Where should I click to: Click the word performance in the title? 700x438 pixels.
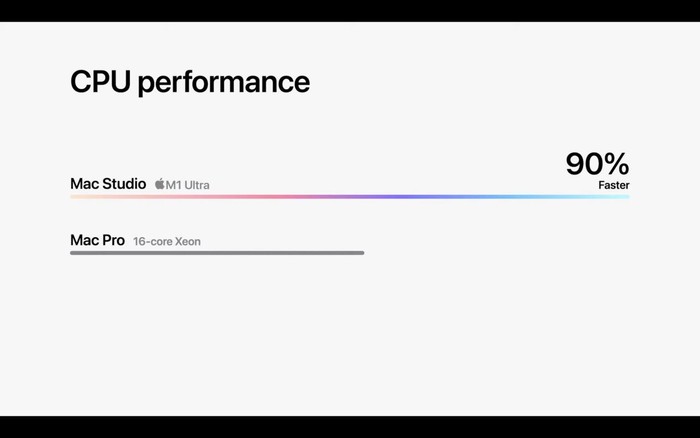point(224,84)
